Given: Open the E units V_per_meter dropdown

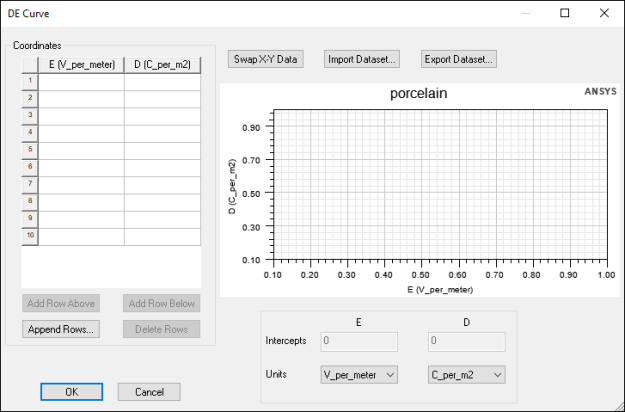Looking at the screenshot, I should click(359, 375).
